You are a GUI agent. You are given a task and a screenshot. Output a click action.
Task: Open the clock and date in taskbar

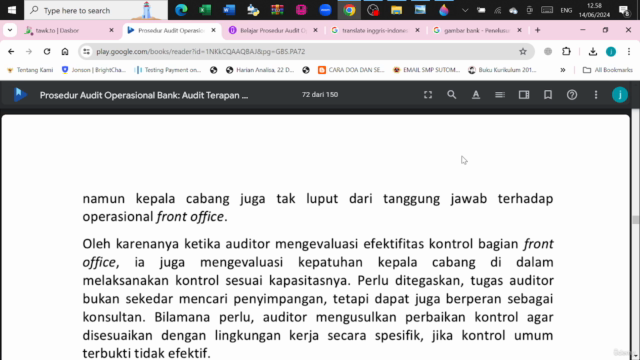click(x=594, y=10)
